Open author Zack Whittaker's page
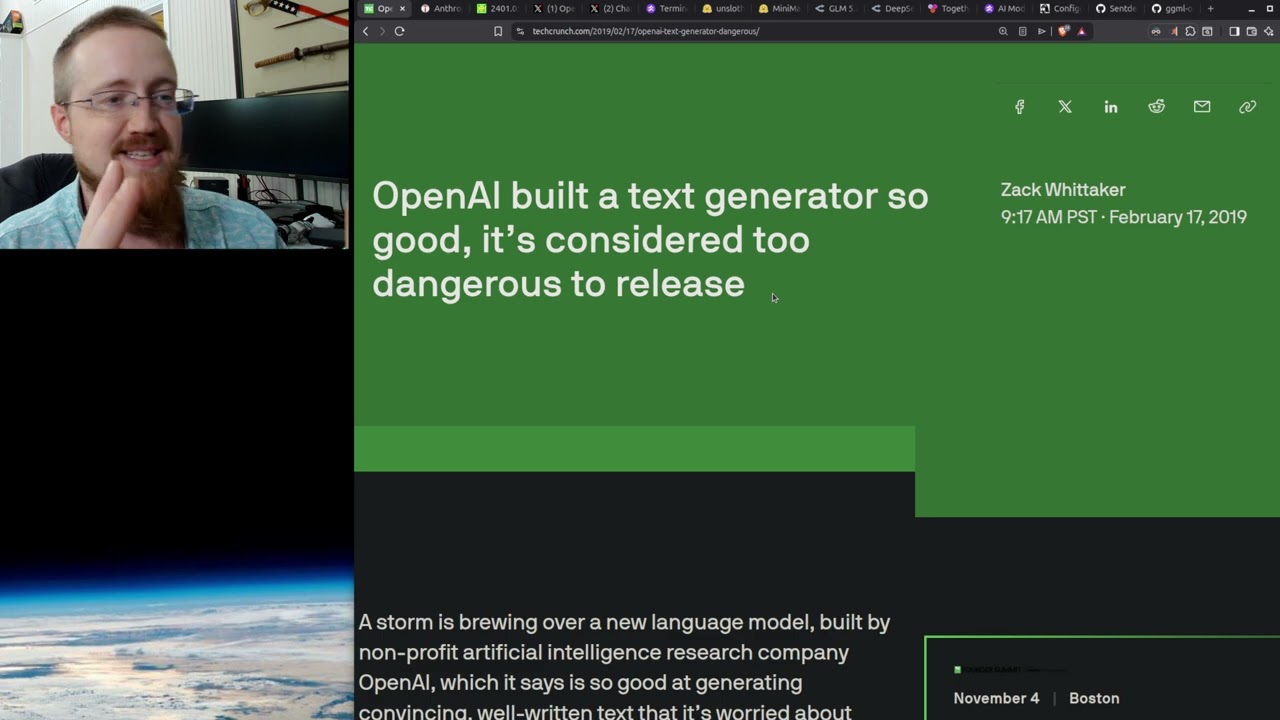 tap(1063, 190)
